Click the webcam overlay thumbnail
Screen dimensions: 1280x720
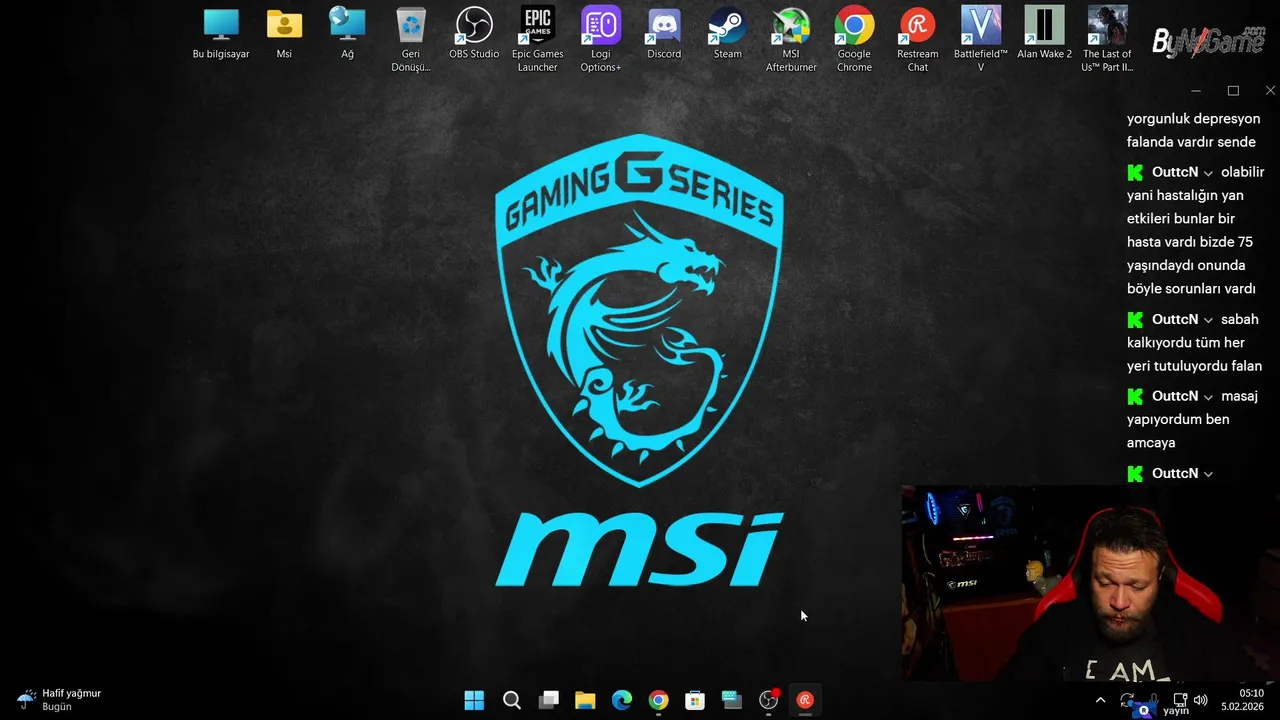coord(1090,583)
